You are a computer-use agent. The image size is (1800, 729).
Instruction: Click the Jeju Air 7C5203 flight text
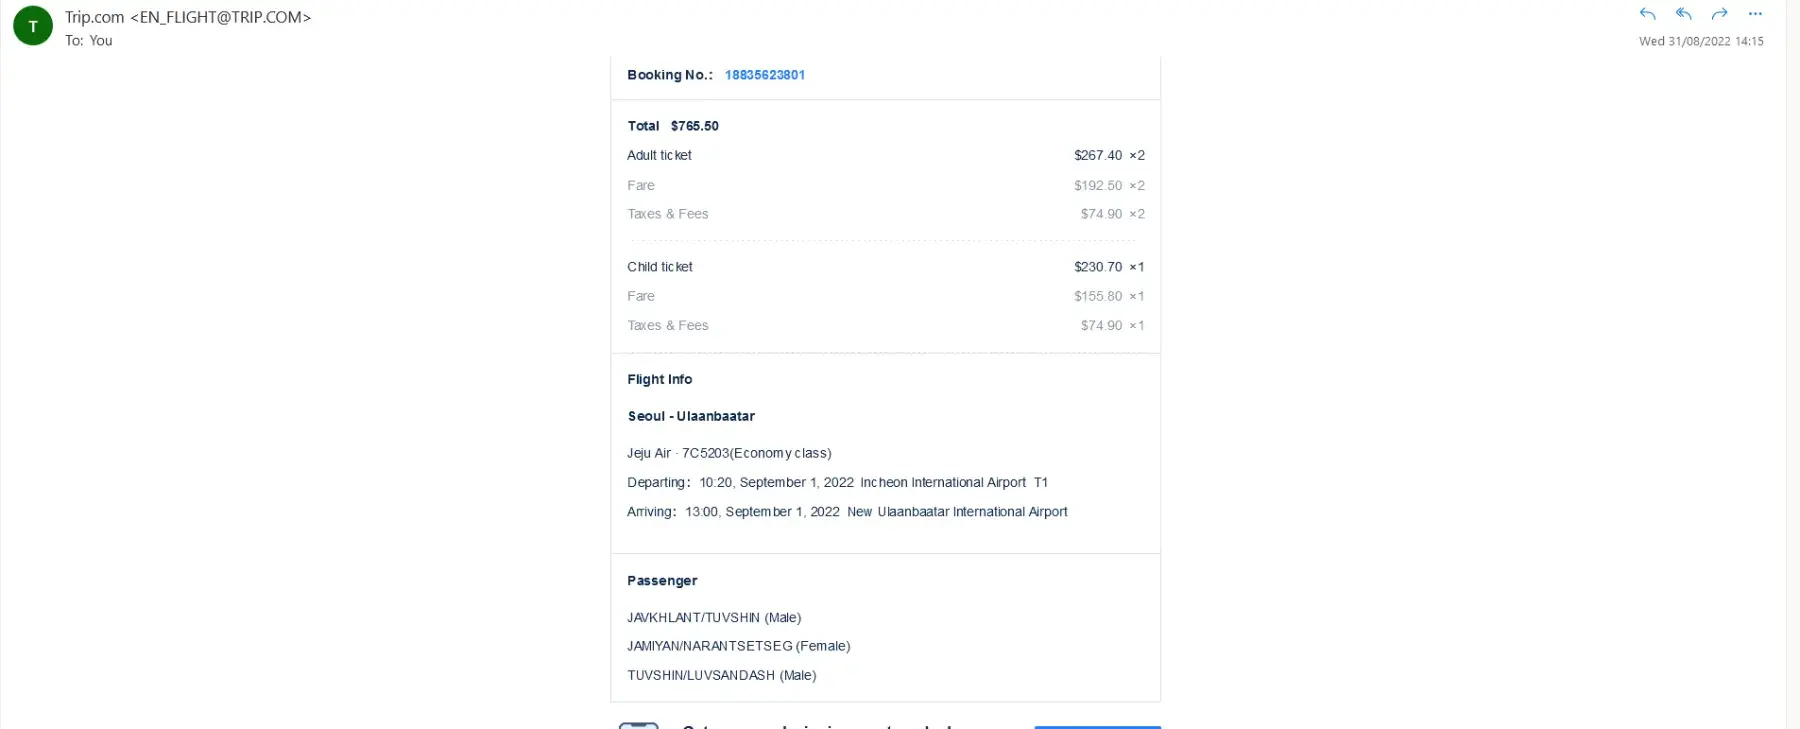coord(729,453)
